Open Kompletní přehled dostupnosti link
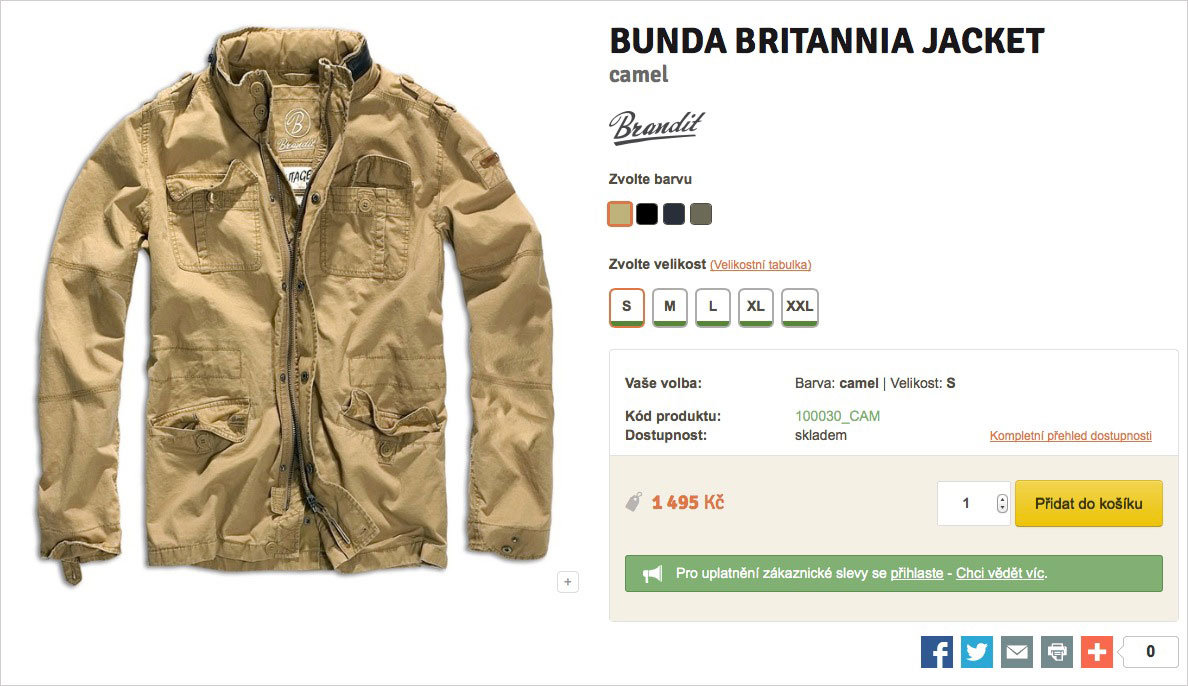 pyautogui.click(x=1071, y=436)
